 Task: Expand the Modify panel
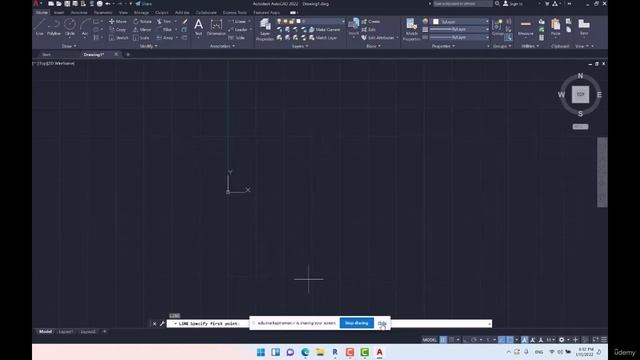(149, 46)
